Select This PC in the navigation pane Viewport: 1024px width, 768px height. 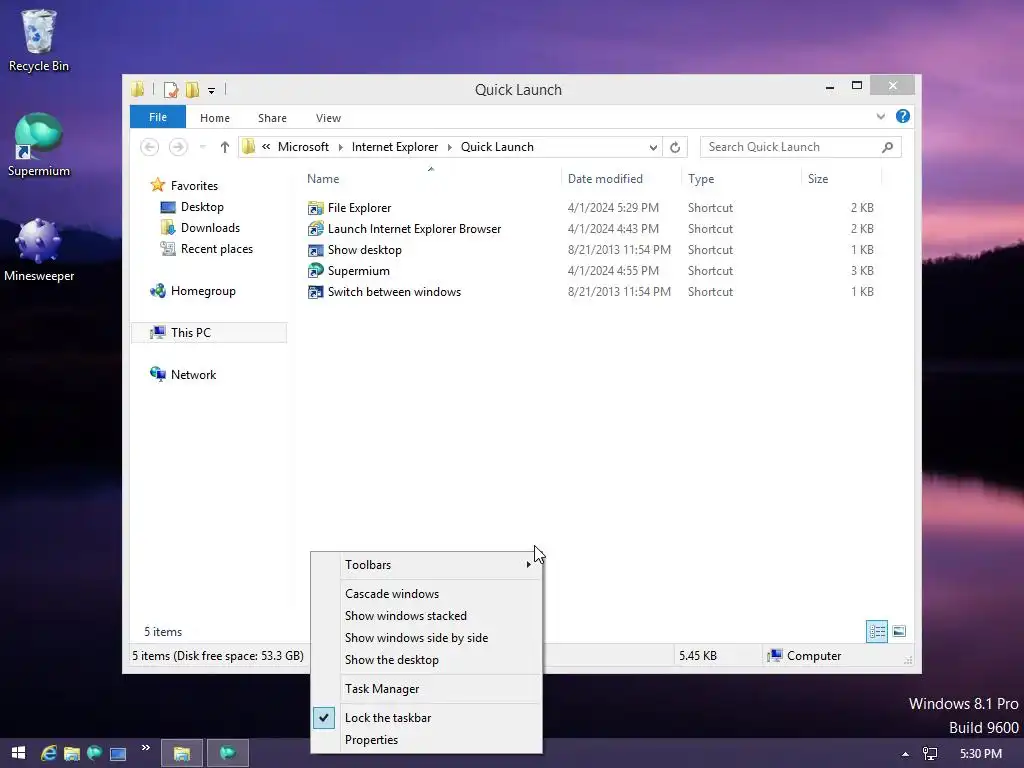pos(209,332)
